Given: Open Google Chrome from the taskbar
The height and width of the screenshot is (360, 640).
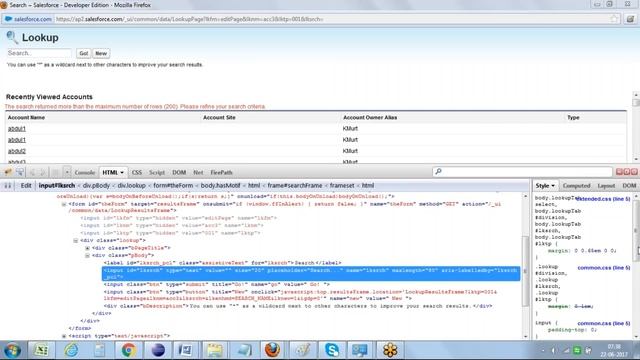Looking at the screenshot, I should click(129, 350).
